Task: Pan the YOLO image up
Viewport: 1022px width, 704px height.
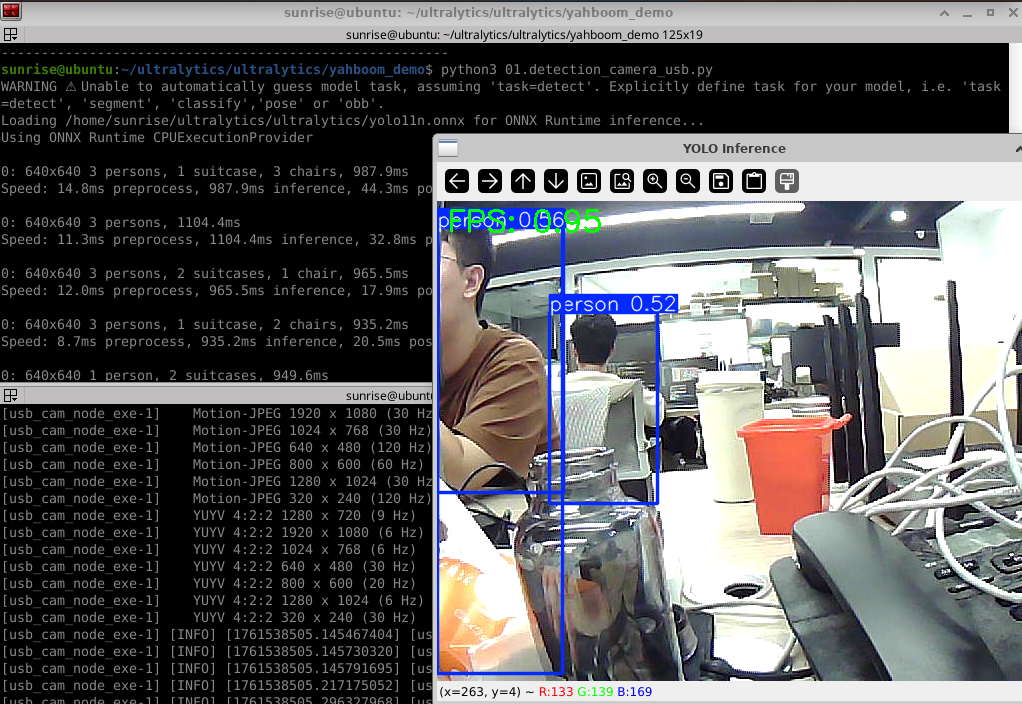Action: [523, 181]
